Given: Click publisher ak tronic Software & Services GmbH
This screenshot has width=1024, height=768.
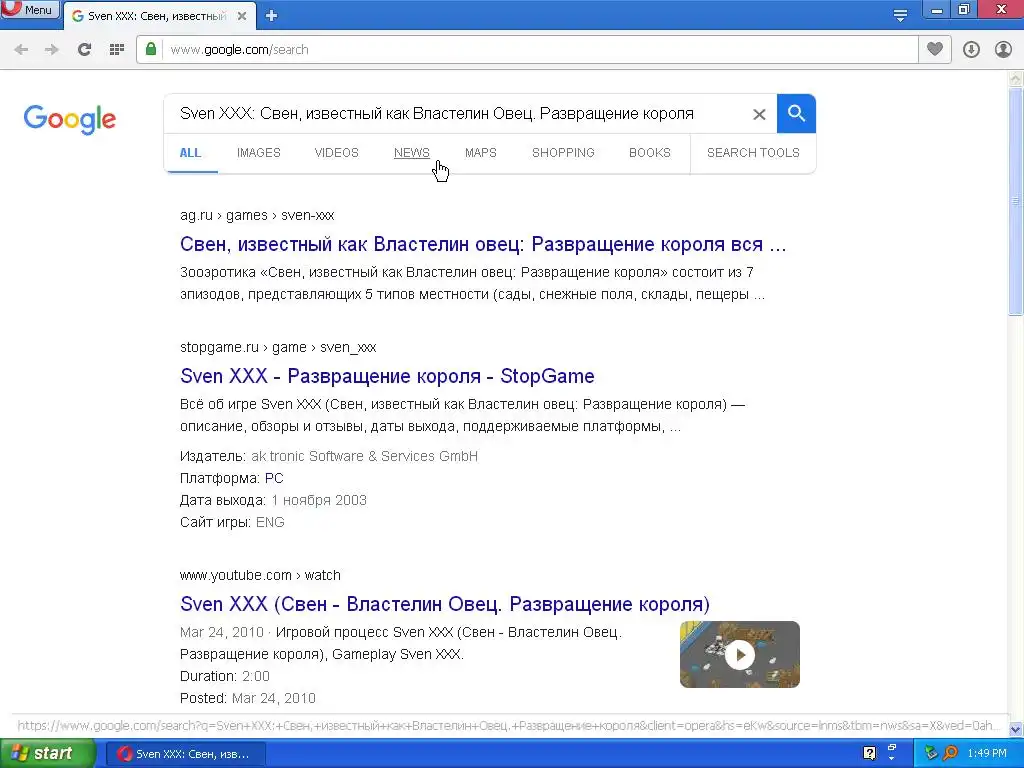Looking at the screenshot, I should point(364,456).
